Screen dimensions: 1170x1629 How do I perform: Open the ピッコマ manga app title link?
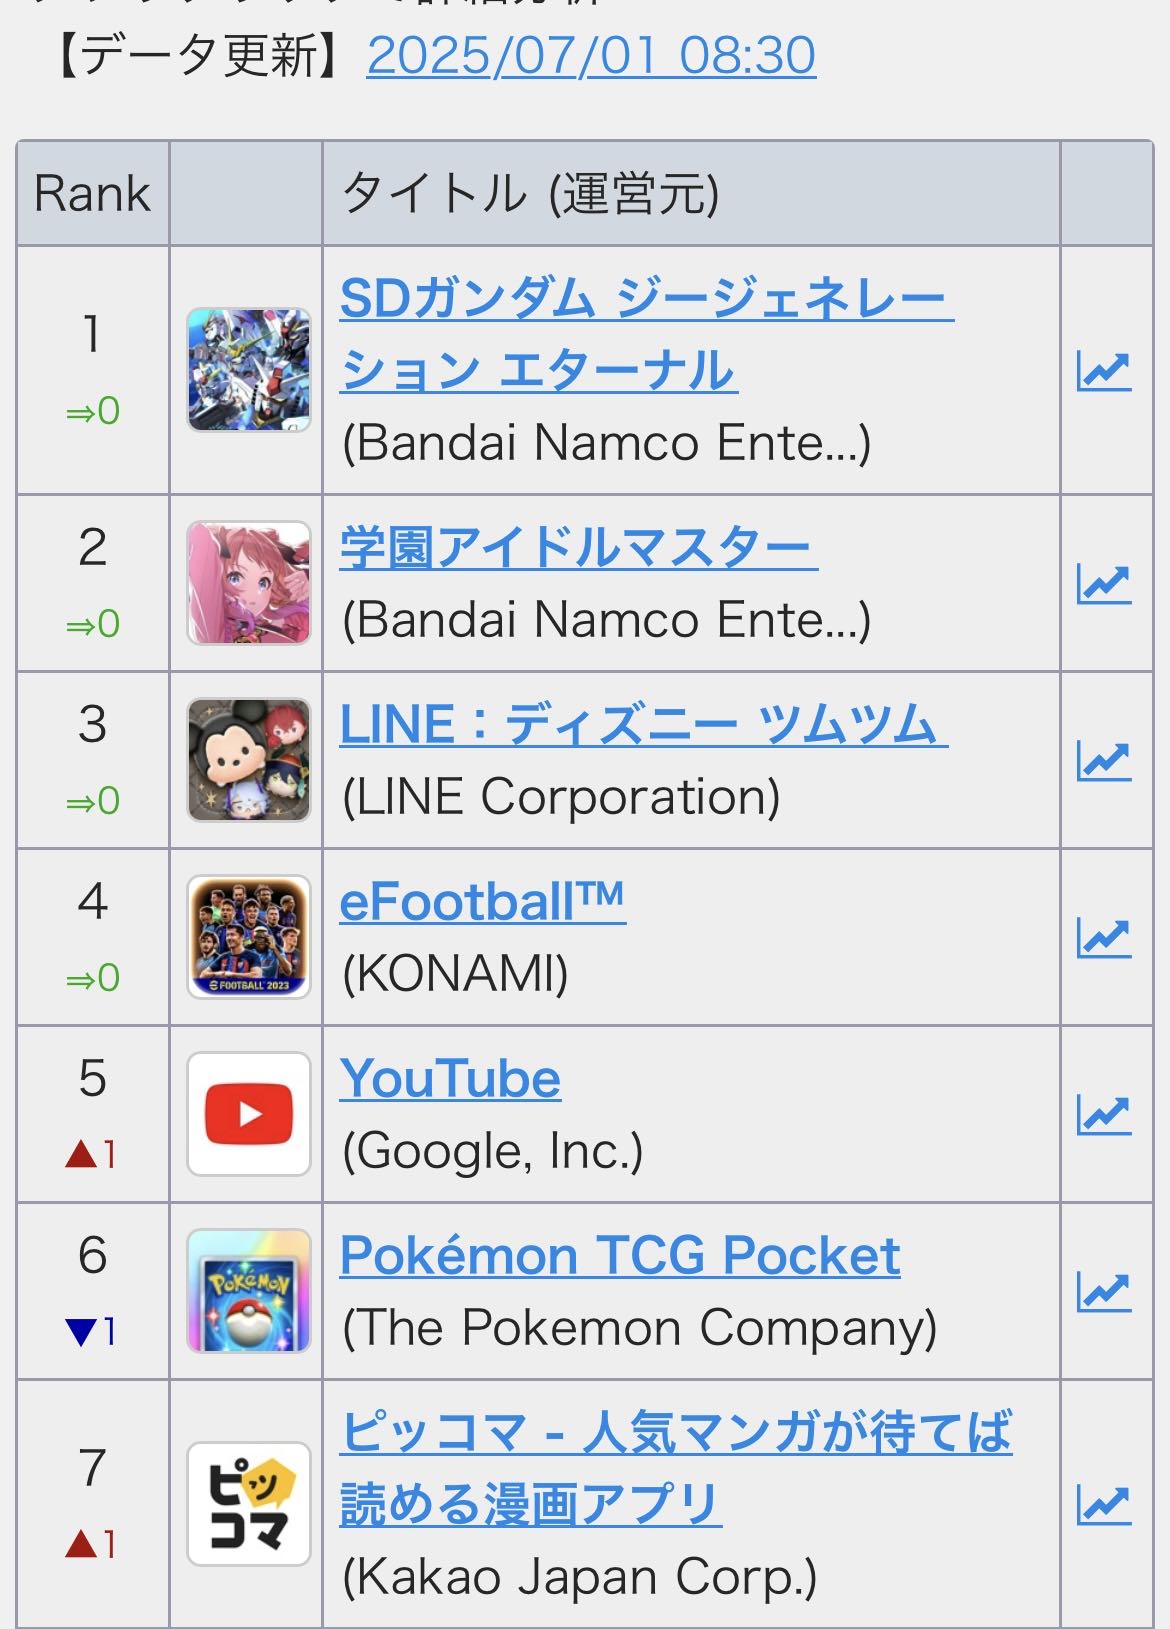(x=675, y=1468)
